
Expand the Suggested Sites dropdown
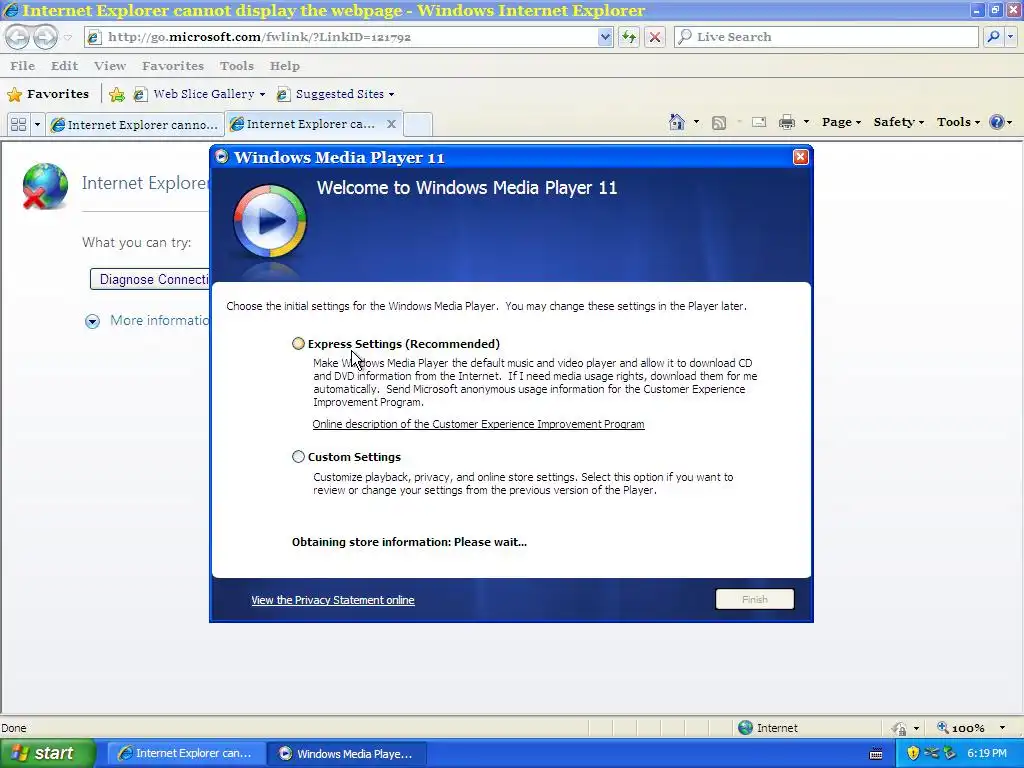pyautogui.click(x=391, y=95)
